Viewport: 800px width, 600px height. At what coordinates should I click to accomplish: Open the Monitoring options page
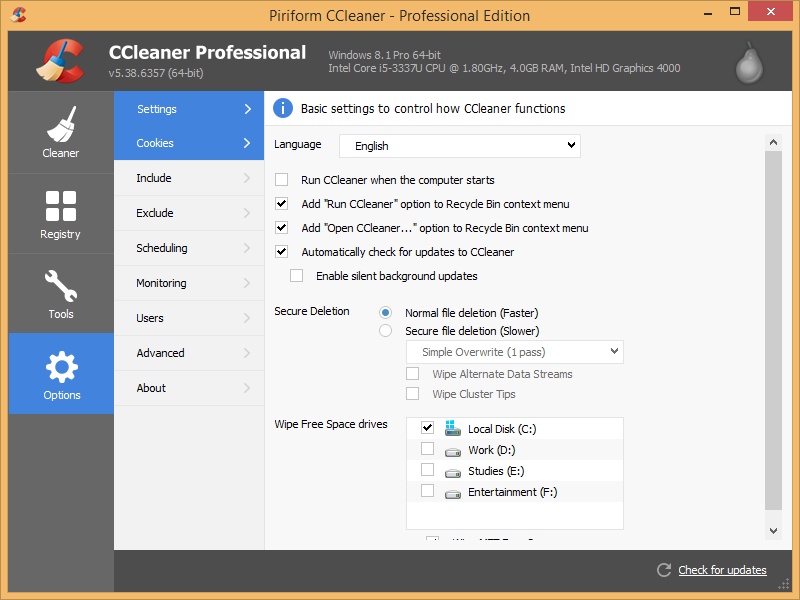(x=189, y=283)
